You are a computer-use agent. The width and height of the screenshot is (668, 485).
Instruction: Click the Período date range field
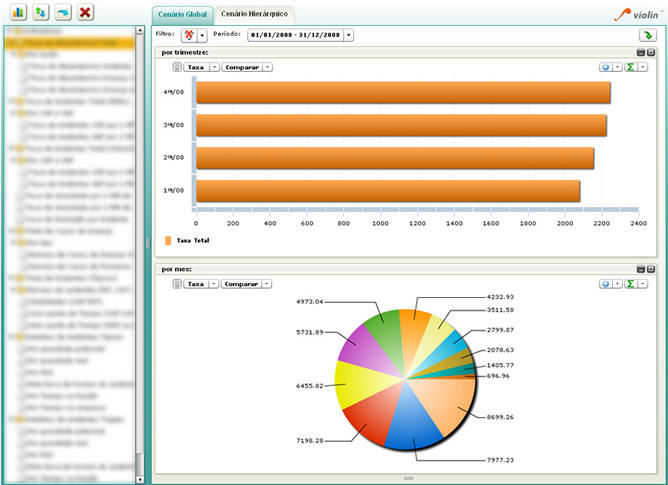pos(295,35)
